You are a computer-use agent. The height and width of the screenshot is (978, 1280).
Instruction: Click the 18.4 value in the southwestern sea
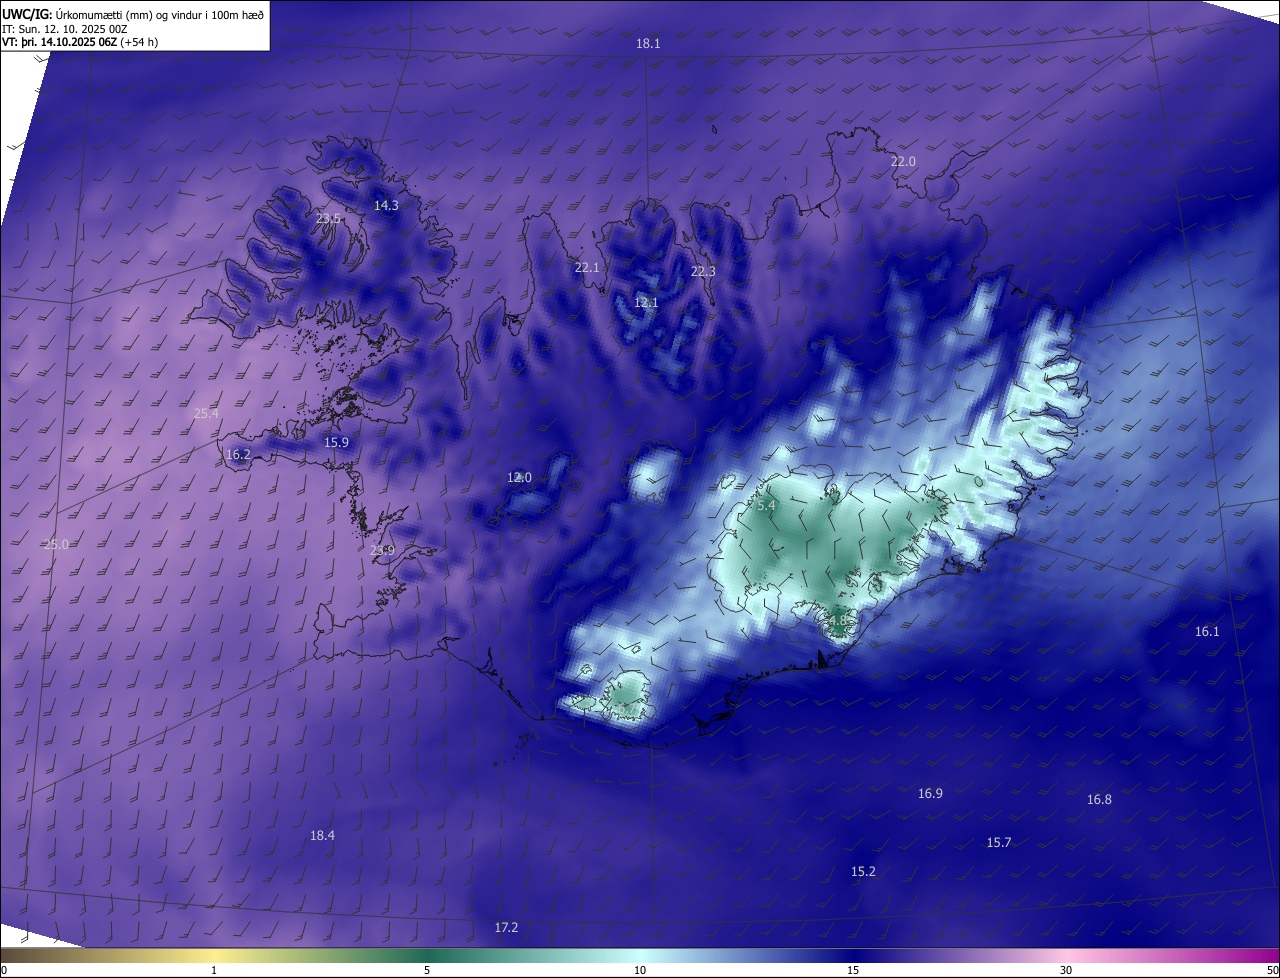(322, 835)
